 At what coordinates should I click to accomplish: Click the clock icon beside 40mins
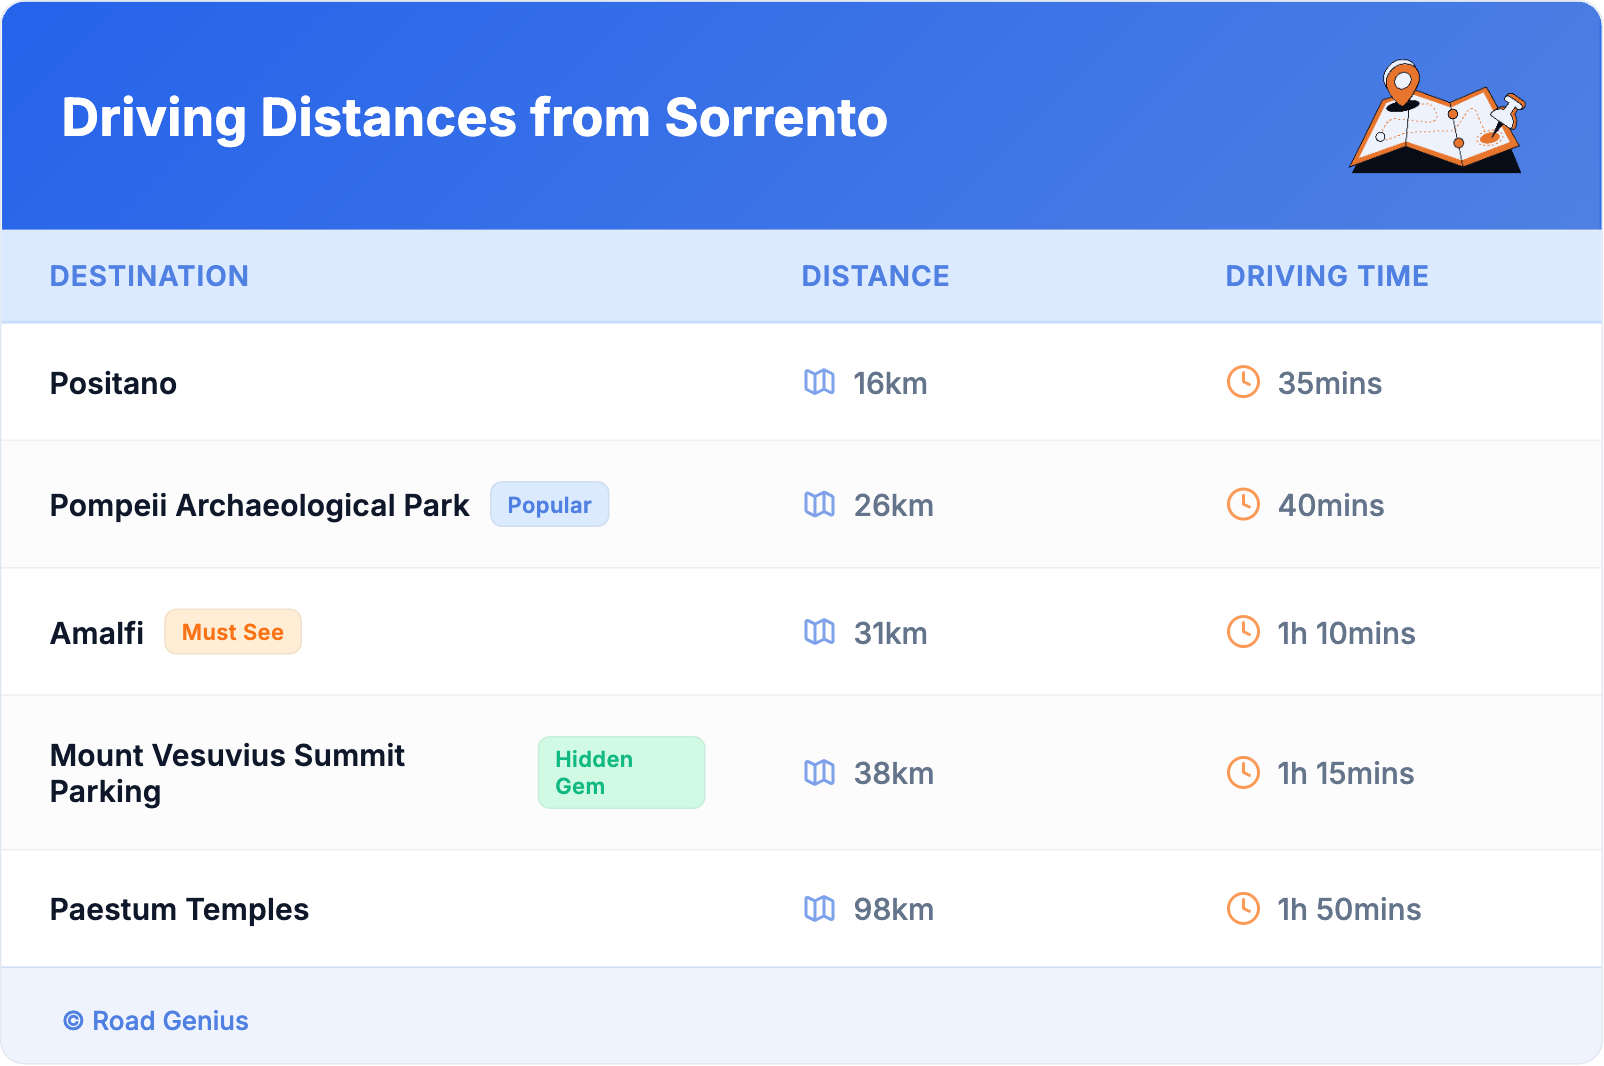[x=1243, y=504]
